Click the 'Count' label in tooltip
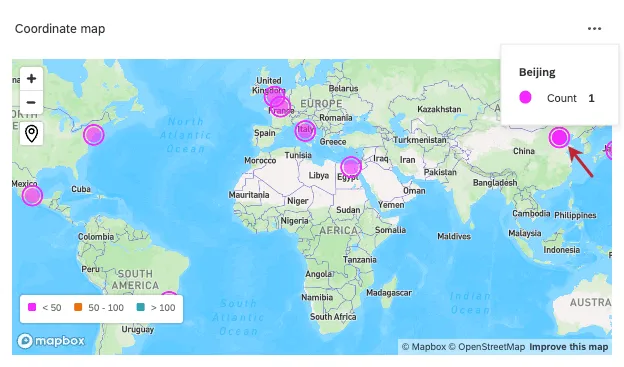 562,98
